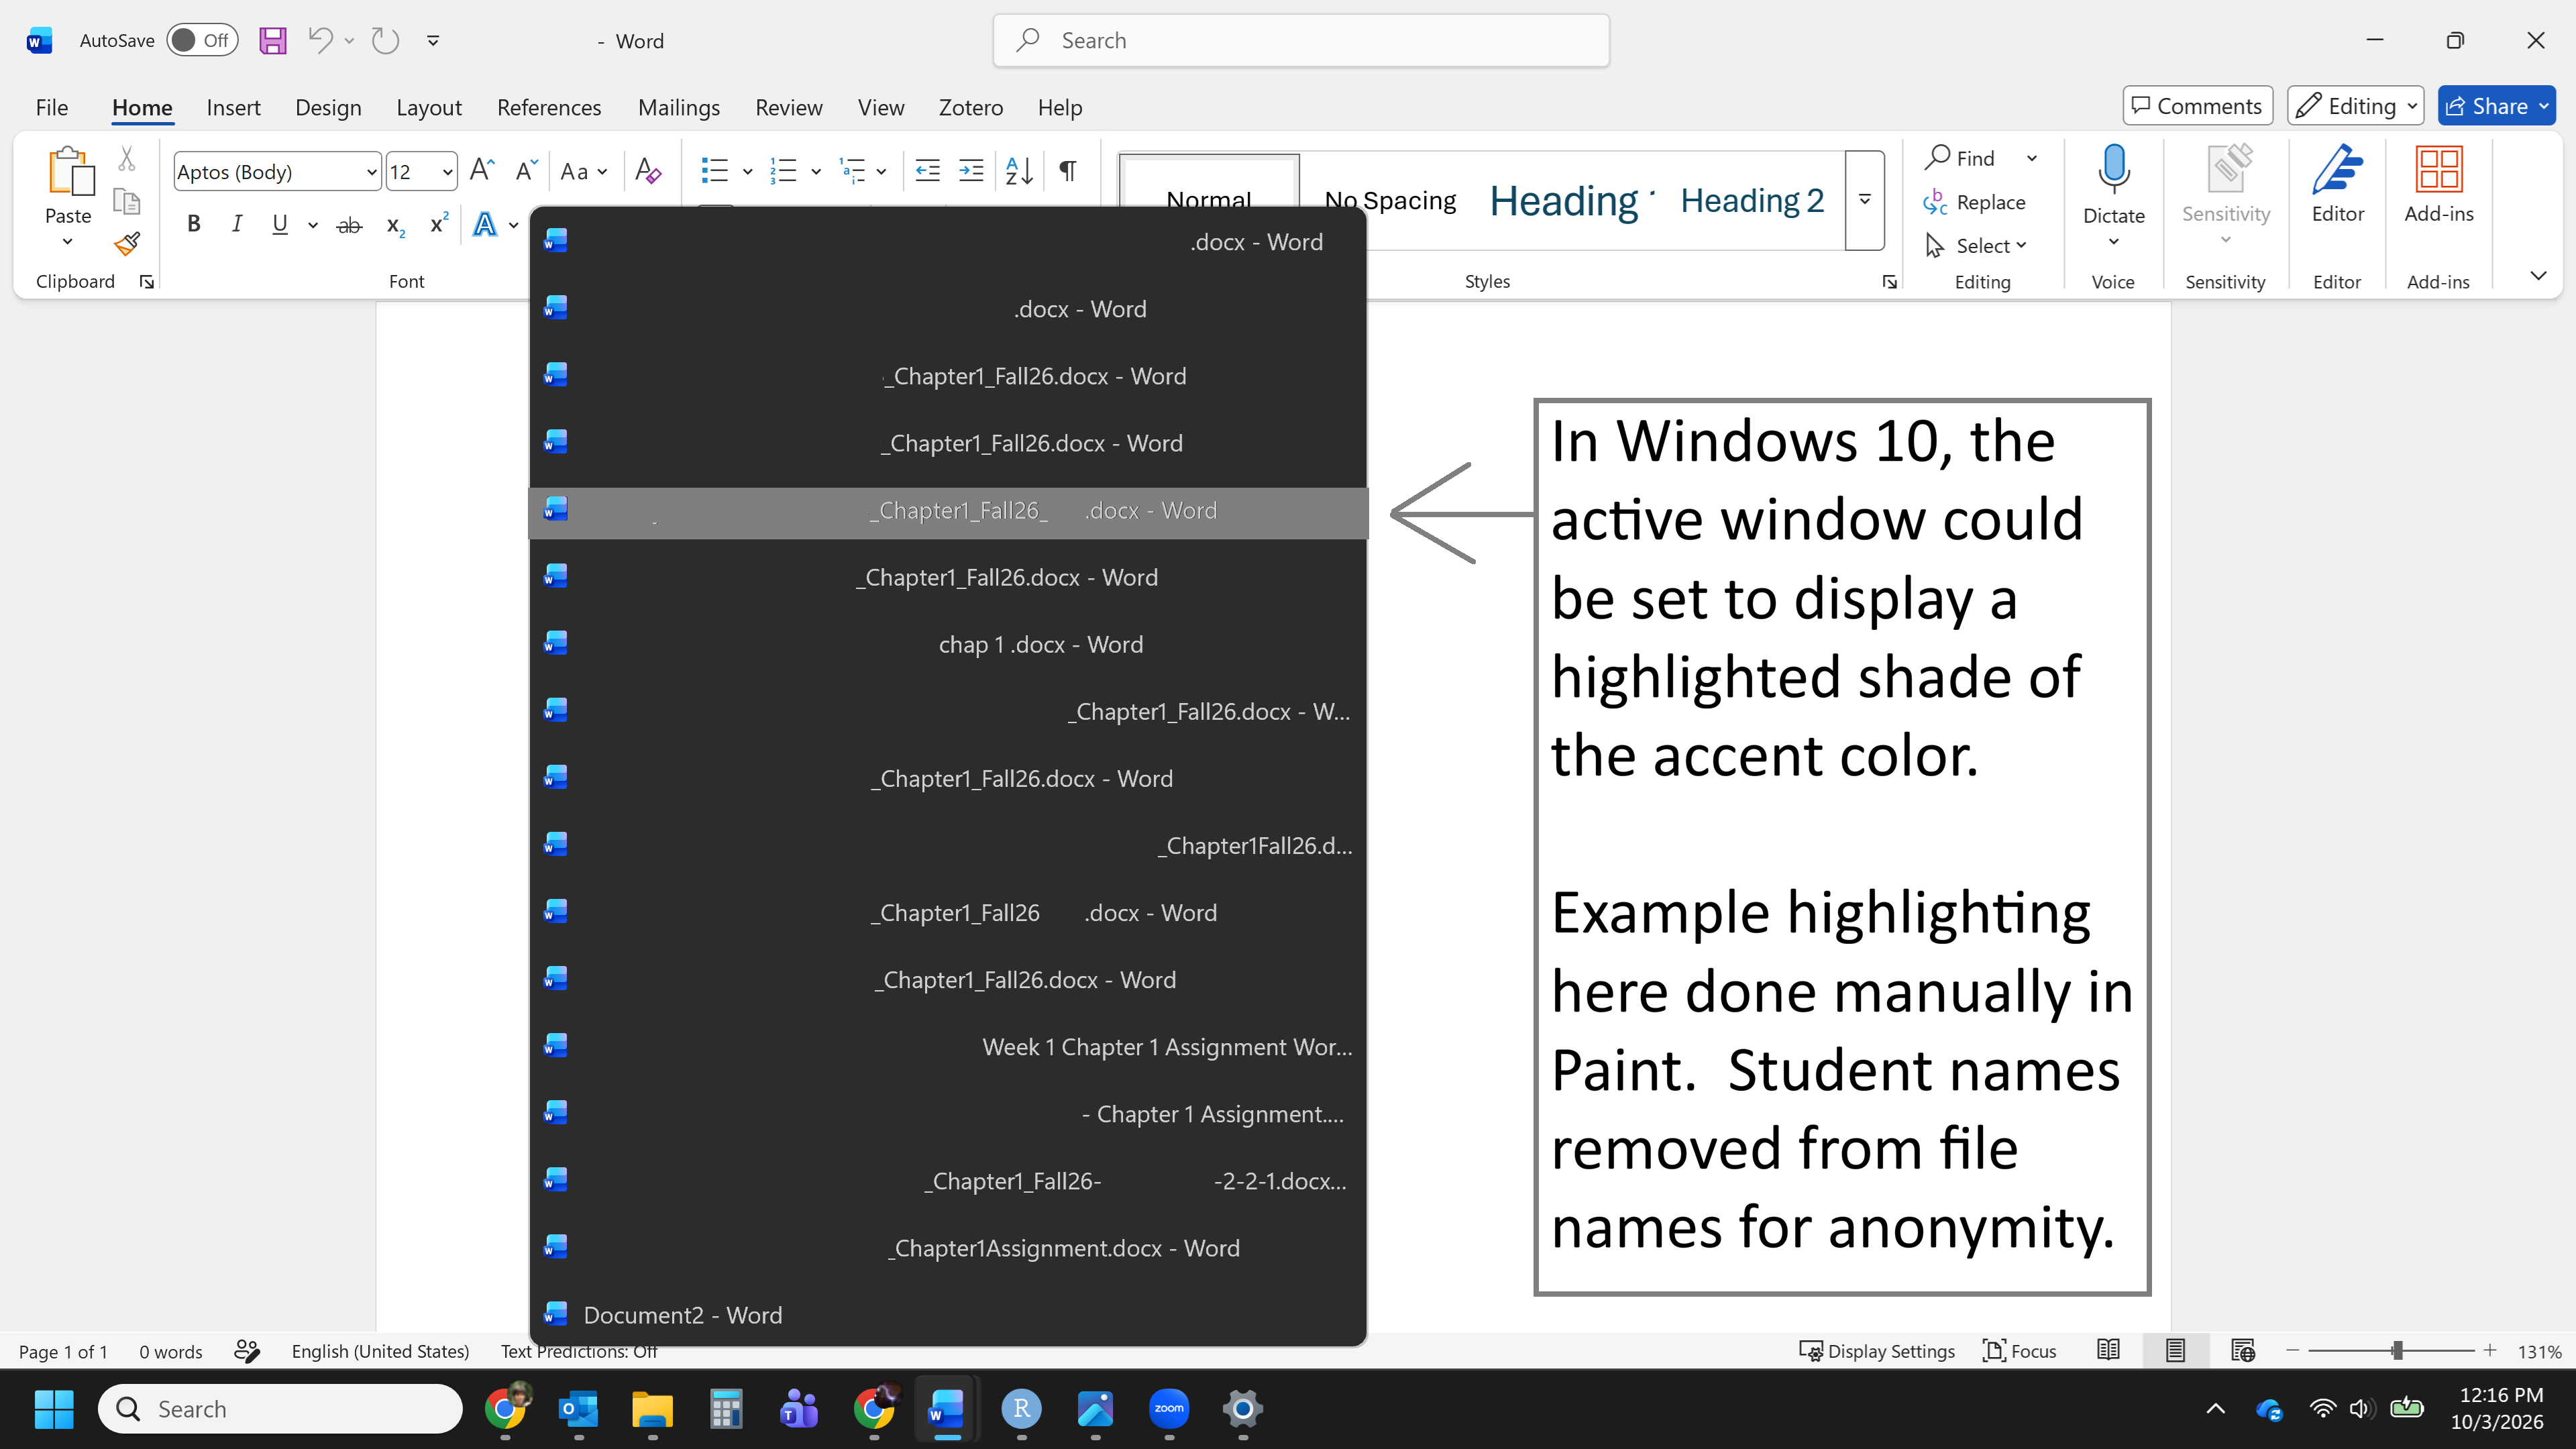Expand the font name combo box
Image resolution: width=2576 pixels, height=1449 pixels.
[x=372, y=172]
